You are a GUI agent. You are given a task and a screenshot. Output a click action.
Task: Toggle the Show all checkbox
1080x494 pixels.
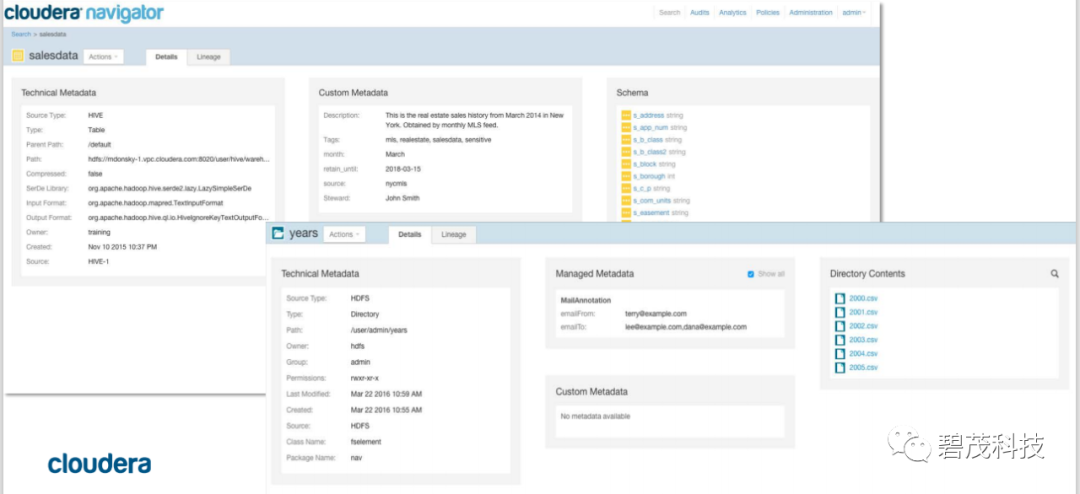click(751, 274)
